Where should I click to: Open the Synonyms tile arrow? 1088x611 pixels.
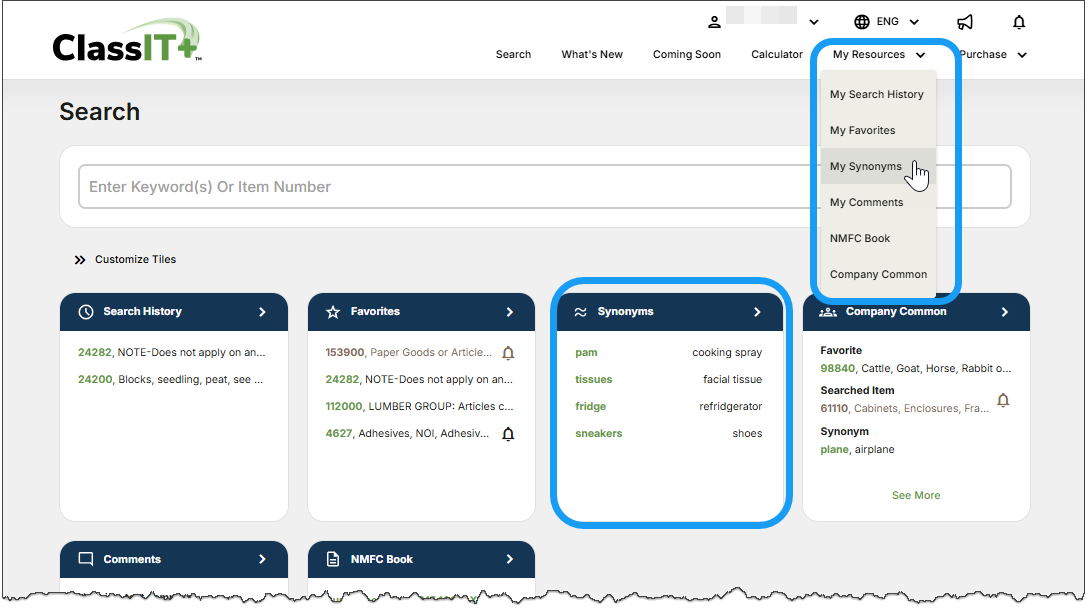coord(757,312)
